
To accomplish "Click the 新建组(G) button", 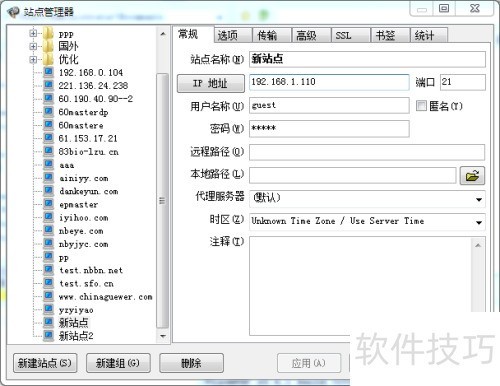I will click(118, 363).
